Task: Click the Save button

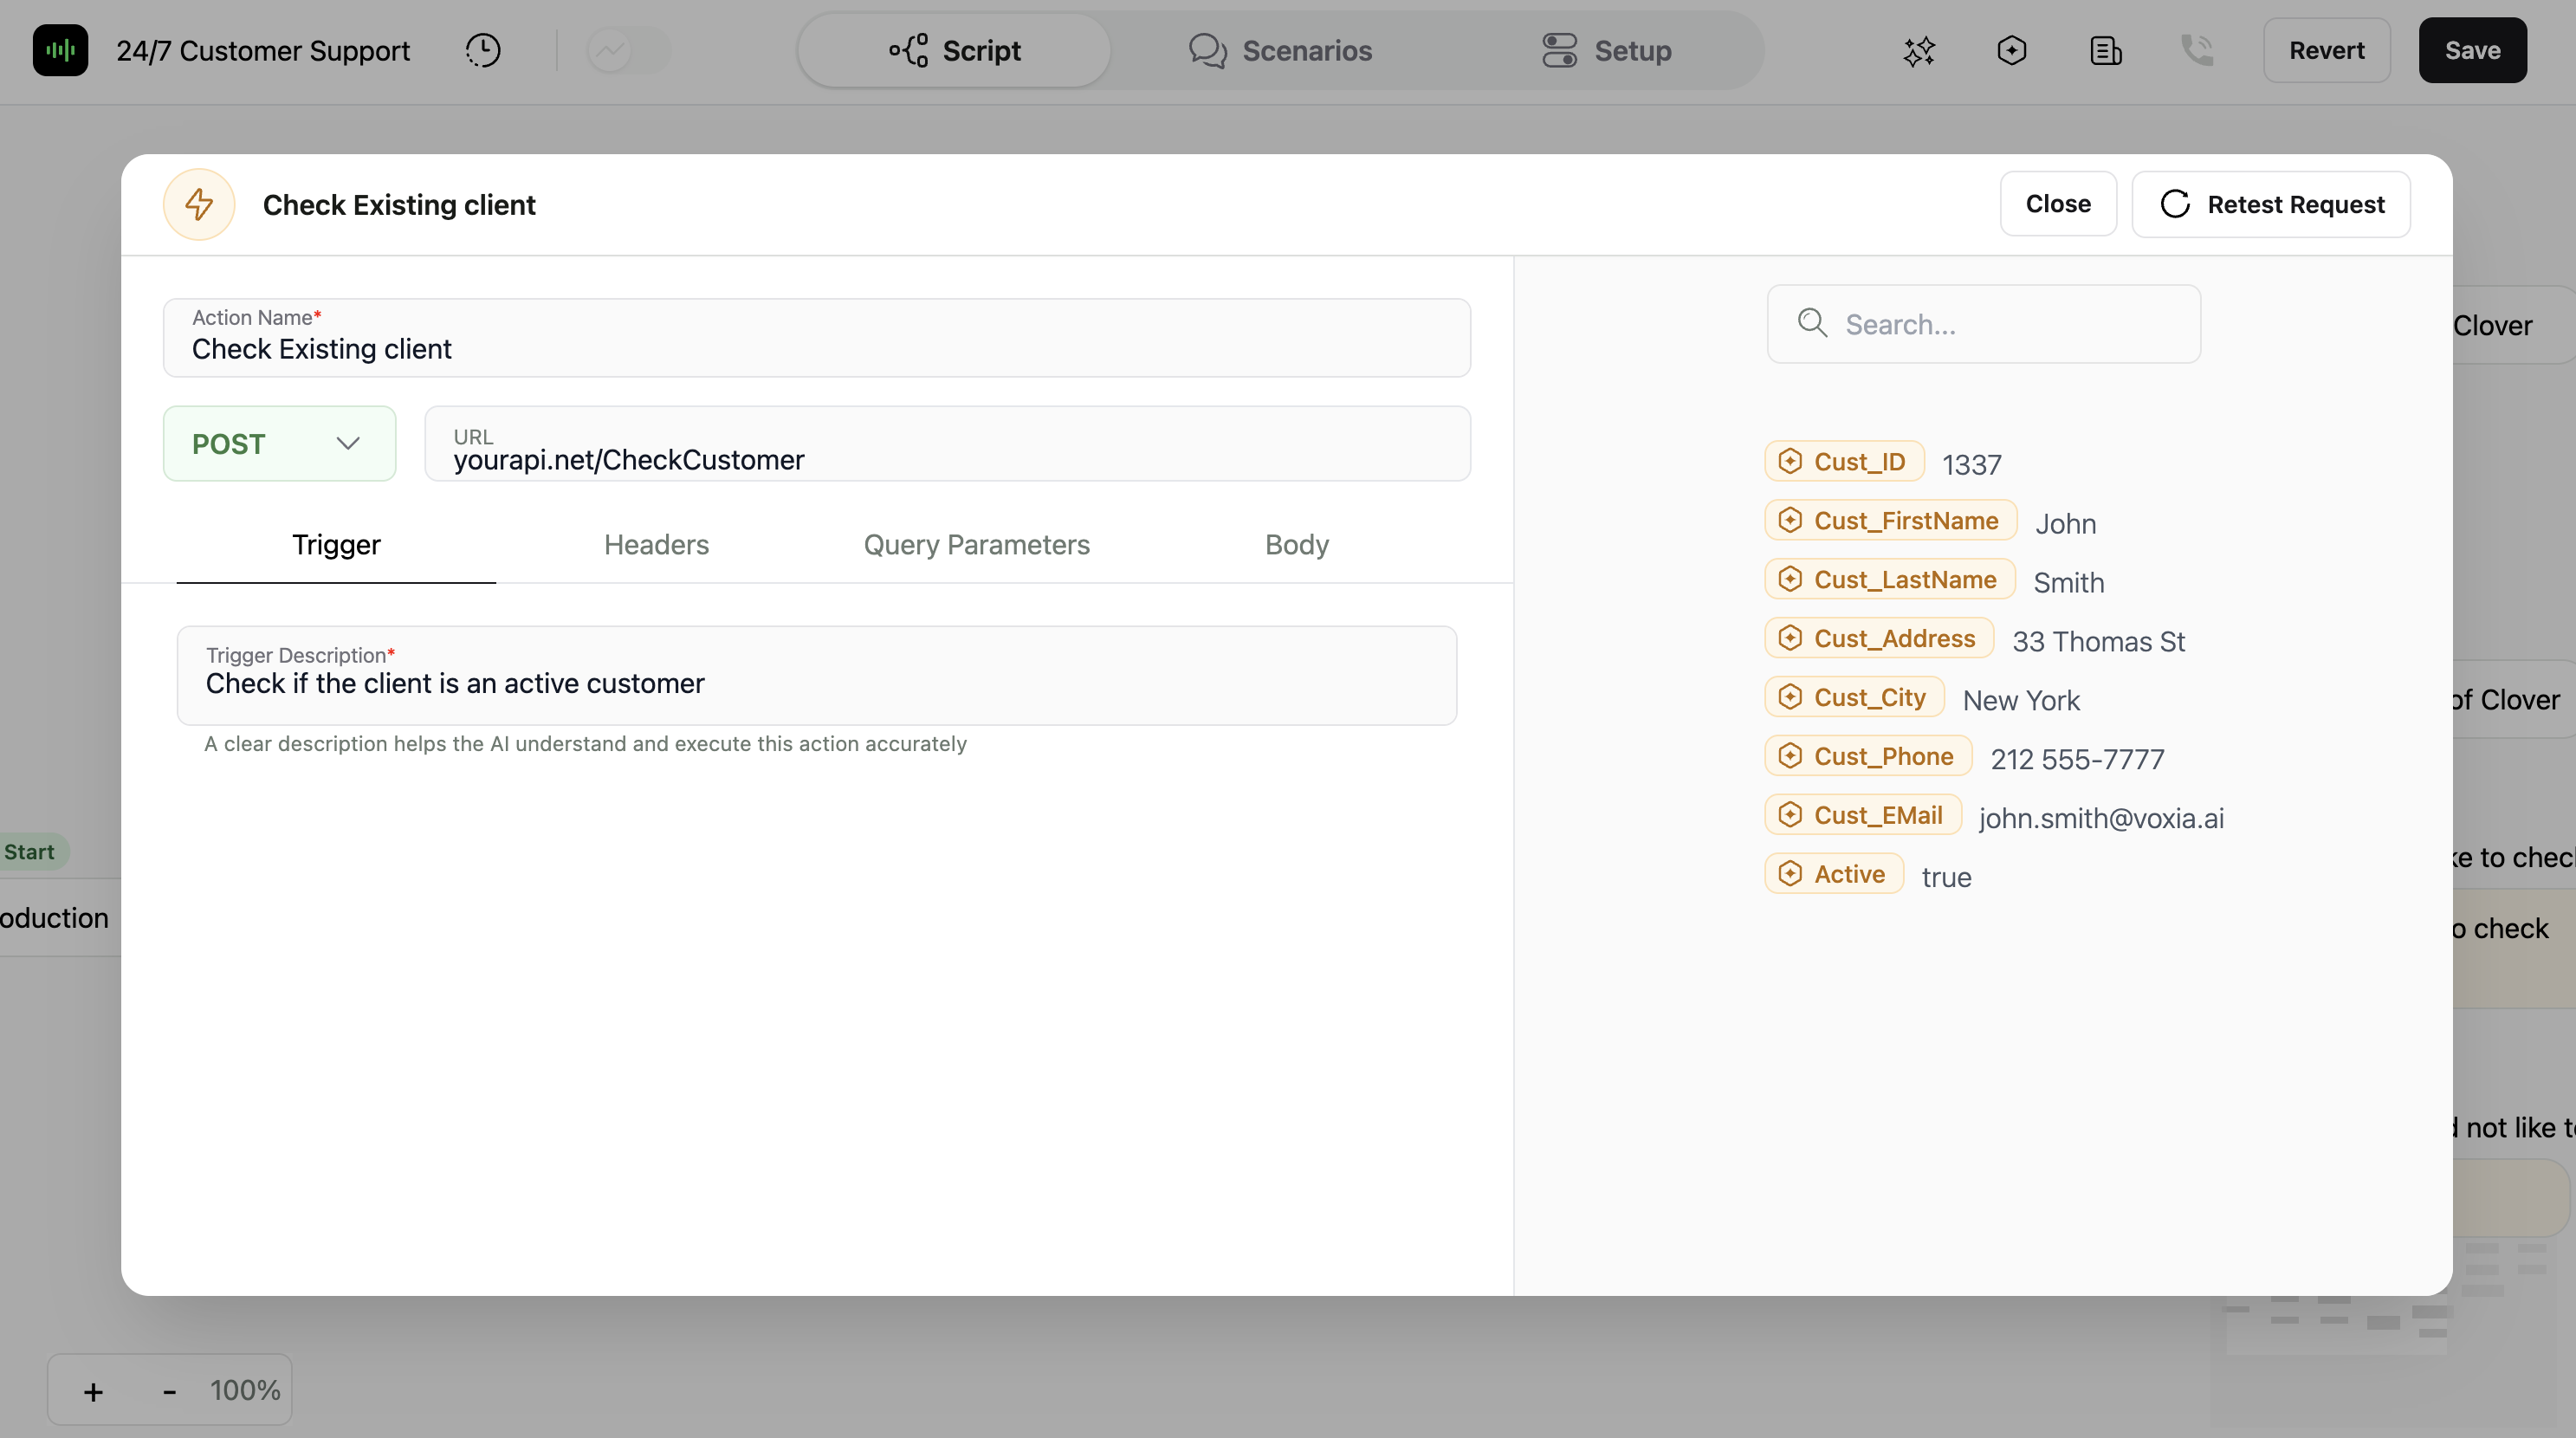Action: pyautogui.click(x=2472, y=50)
